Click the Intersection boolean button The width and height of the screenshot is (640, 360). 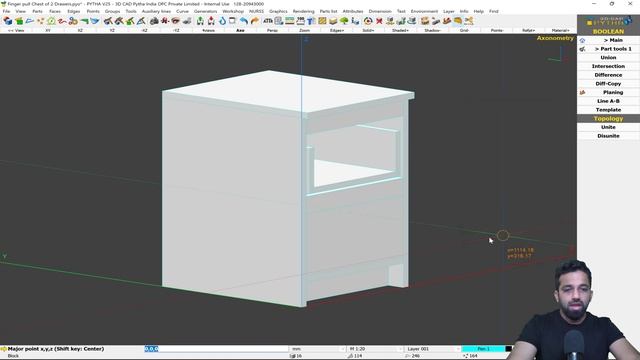(608, 66)
